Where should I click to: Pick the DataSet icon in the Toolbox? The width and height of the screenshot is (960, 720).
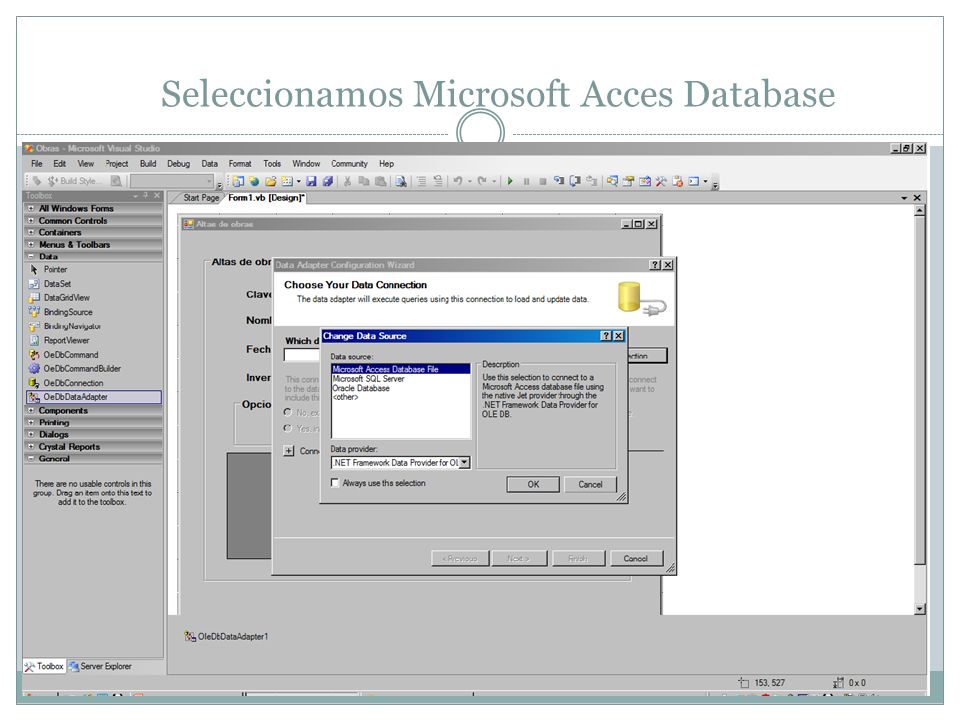pyautogui.click(x=34, y=284)
